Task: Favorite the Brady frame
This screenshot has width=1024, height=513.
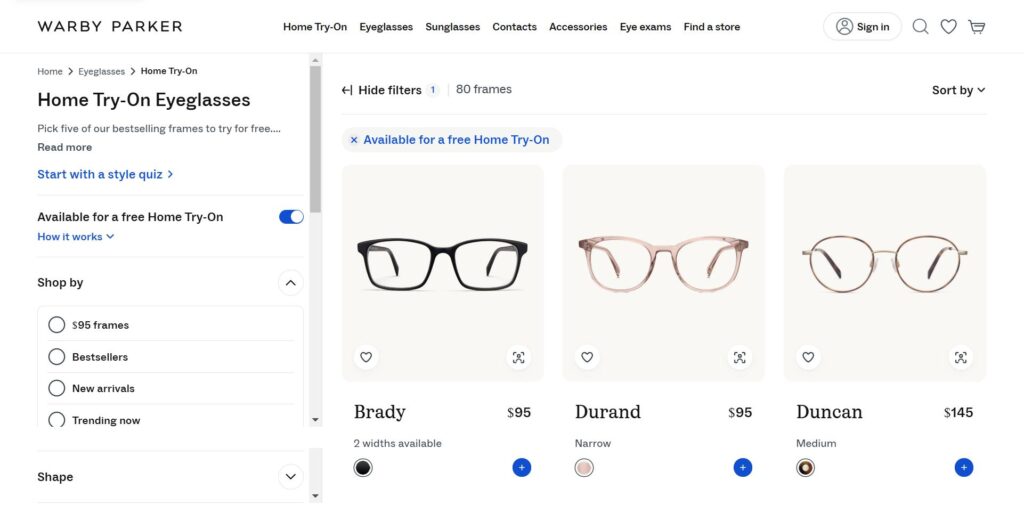Action: pos(366,357)
